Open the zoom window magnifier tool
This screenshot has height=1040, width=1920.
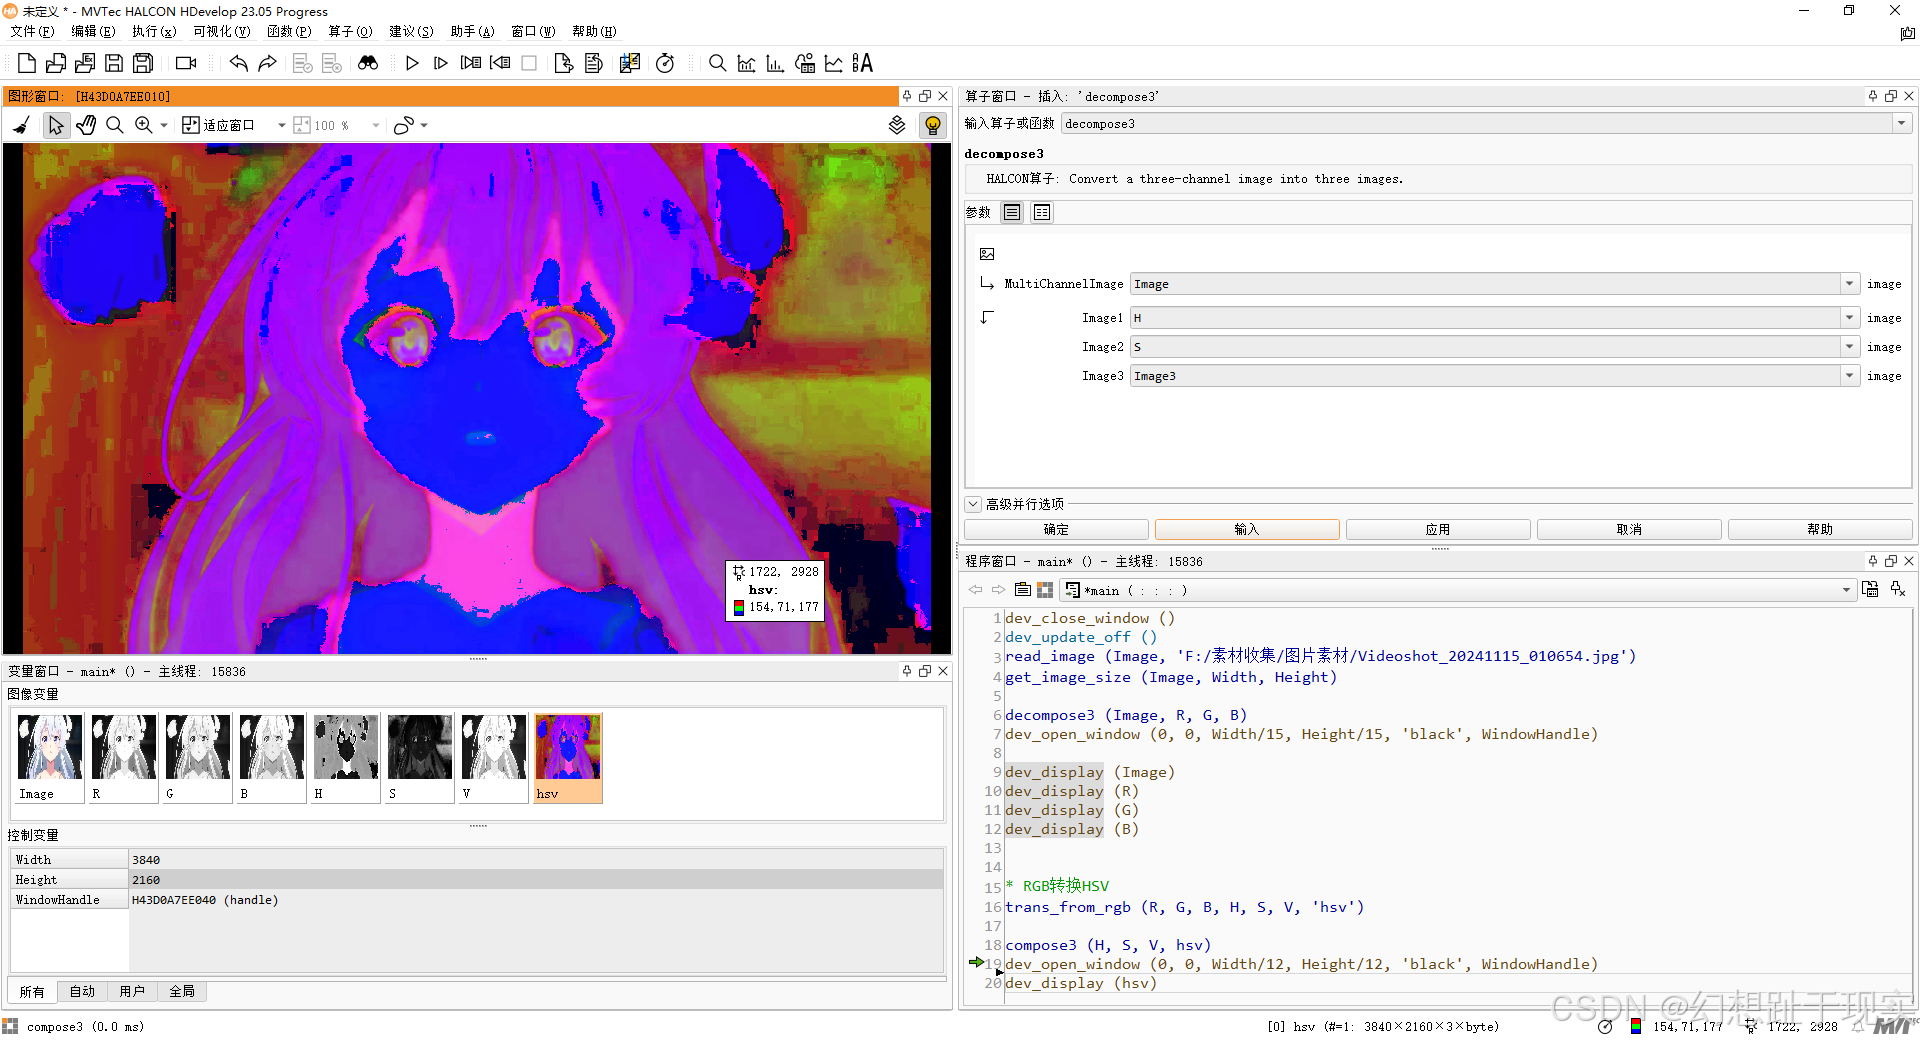(717, 63)
